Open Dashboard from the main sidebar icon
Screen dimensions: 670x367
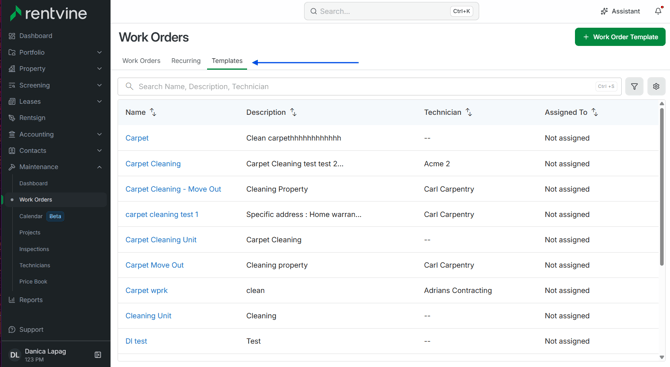click(x=12, y=36)
